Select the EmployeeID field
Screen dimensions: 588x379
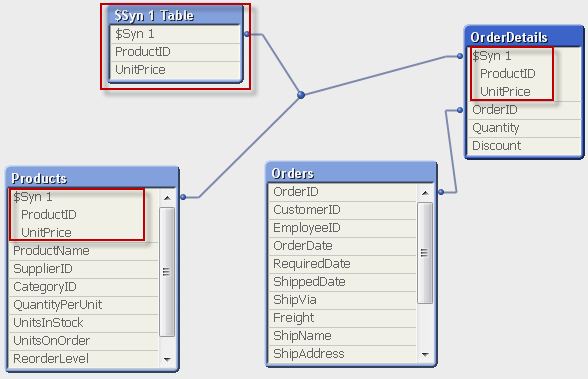pos(343,228)
